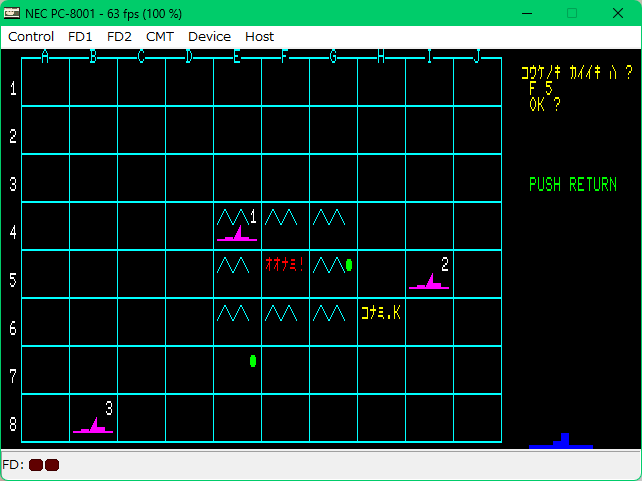Click column header J
The height and width of the screenshot is (481, 642).
[477, 56]
